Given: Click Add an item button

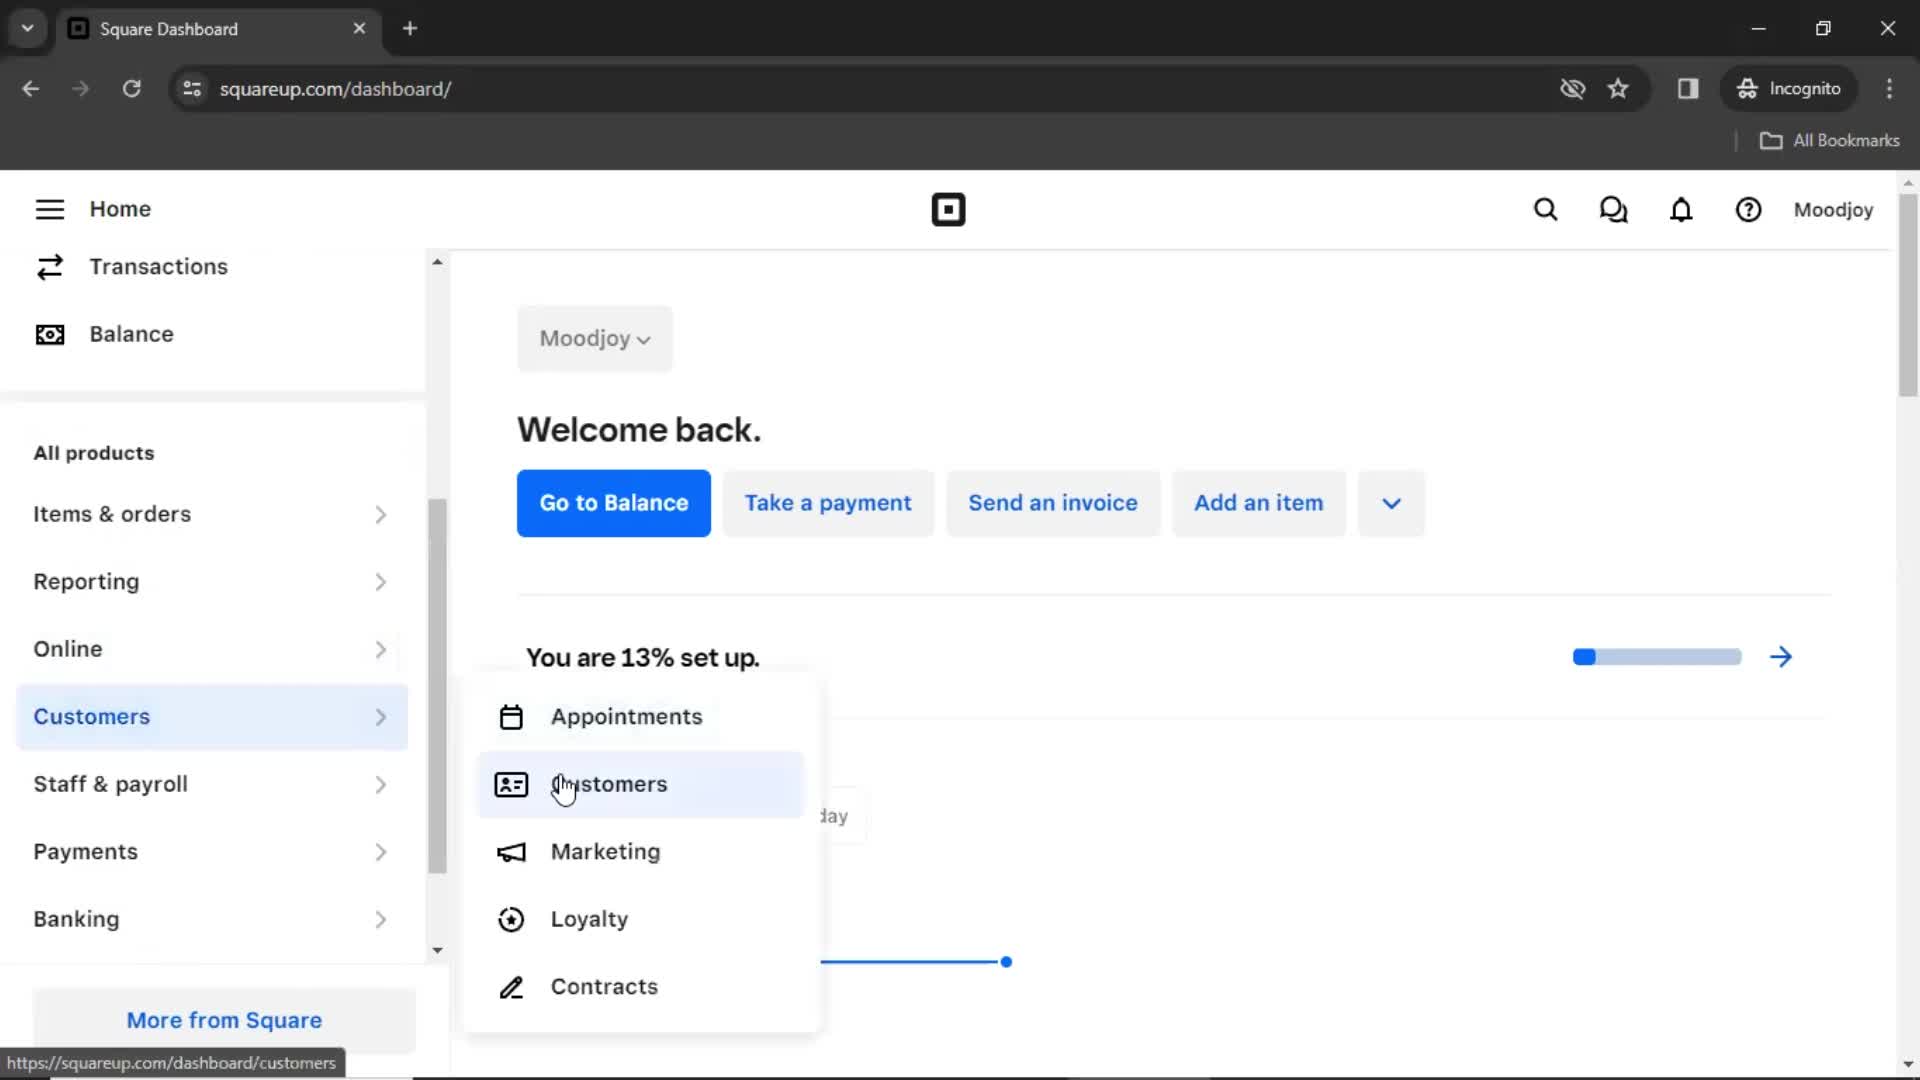Looking at the screenshot, I should [x=1259, y=503].
